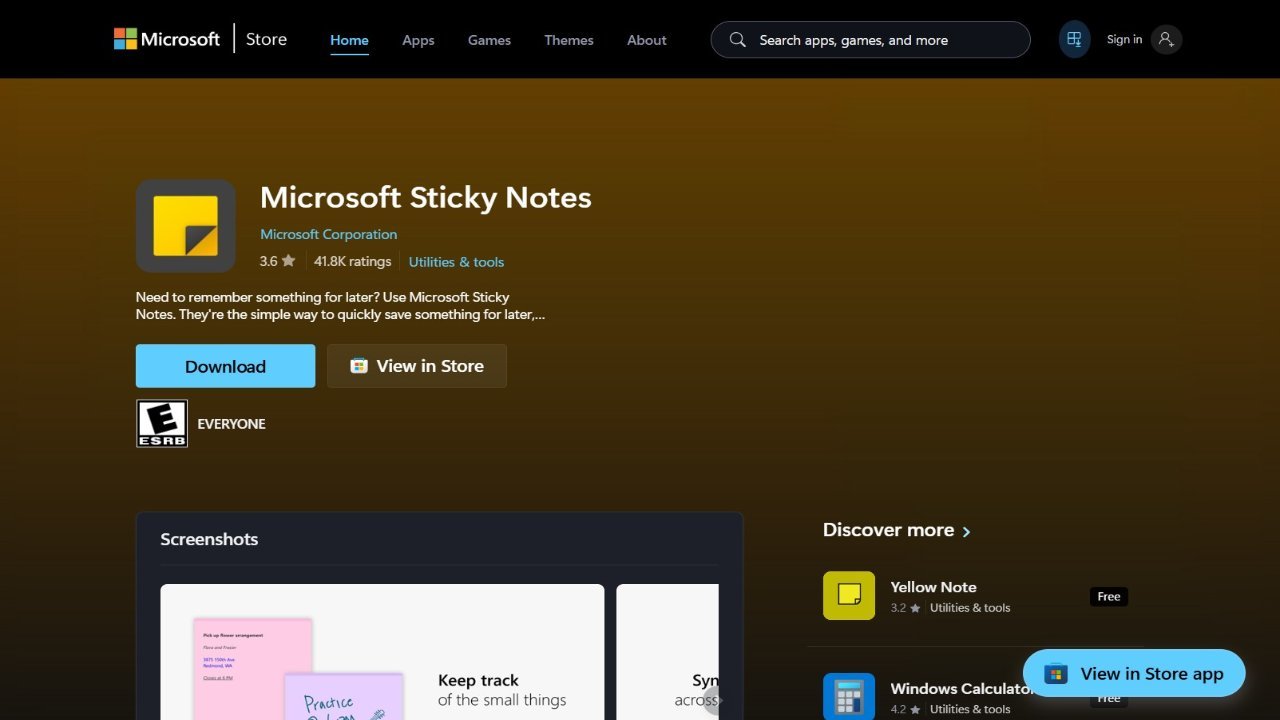Open the second partially visible screenshot
The width and height of the screenshot is (1280, 720).
tap(667, 652)
